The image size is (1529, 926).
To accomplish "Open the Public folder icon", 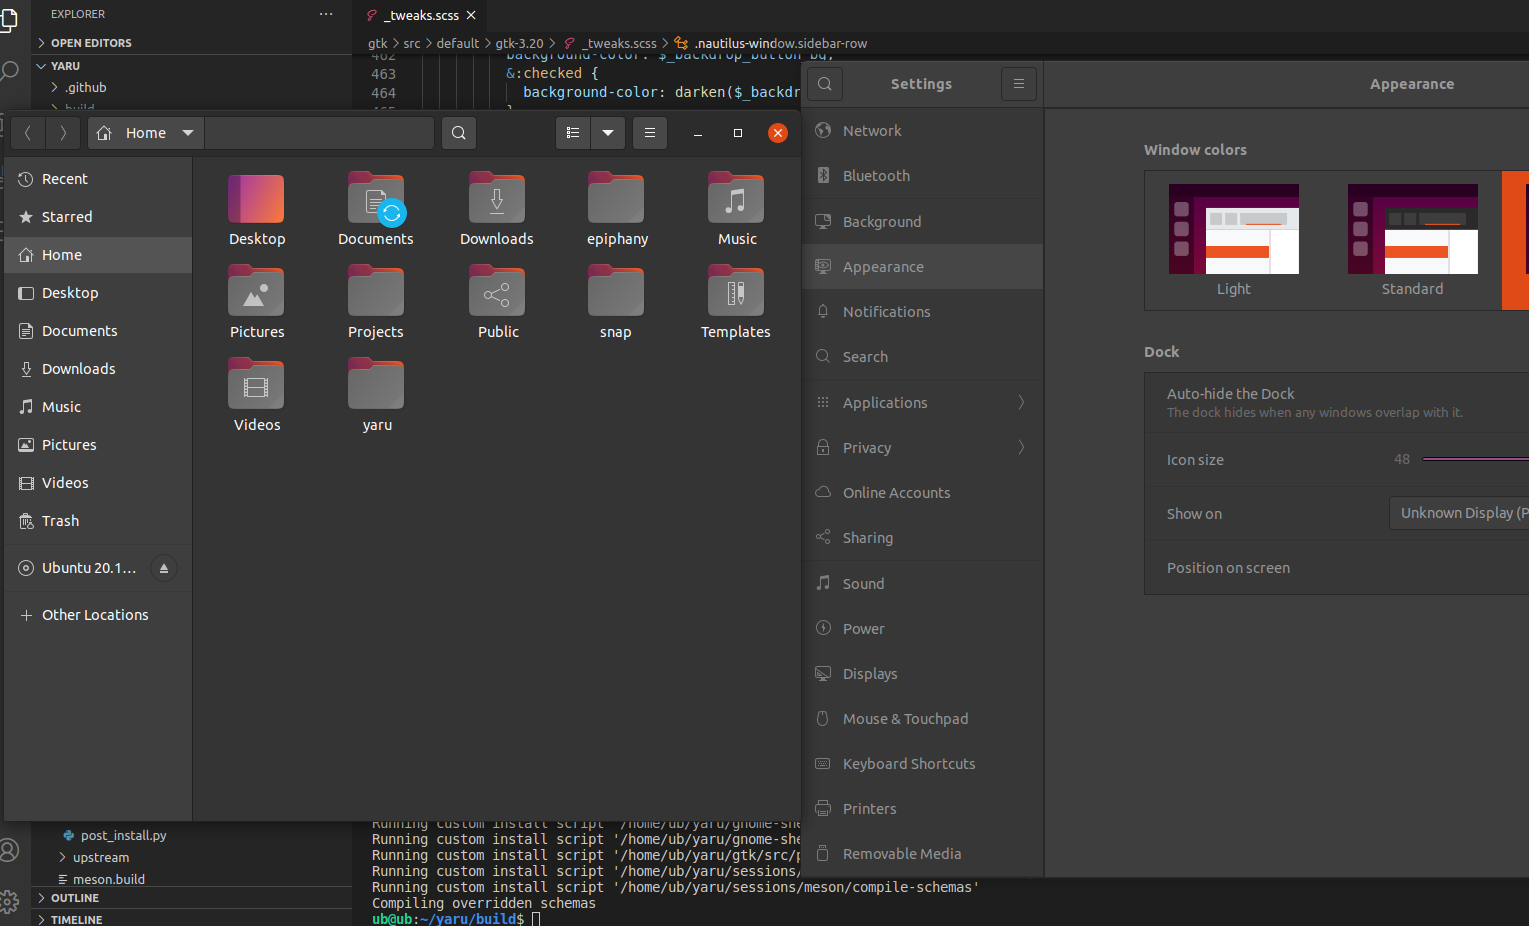I will 497,292.
